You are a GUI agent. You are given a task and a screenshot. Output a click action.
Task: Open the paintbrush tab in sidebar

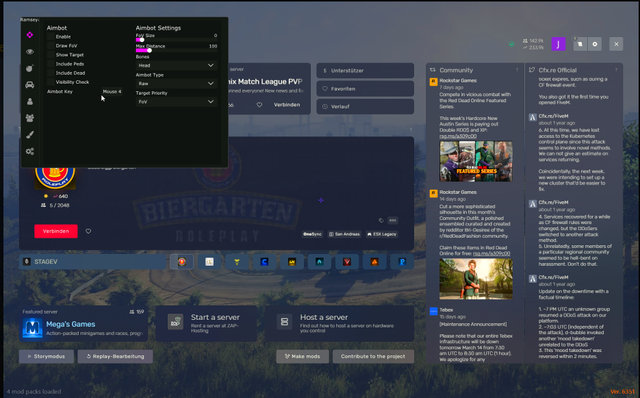pyautogui.click(x=30, y=135)
